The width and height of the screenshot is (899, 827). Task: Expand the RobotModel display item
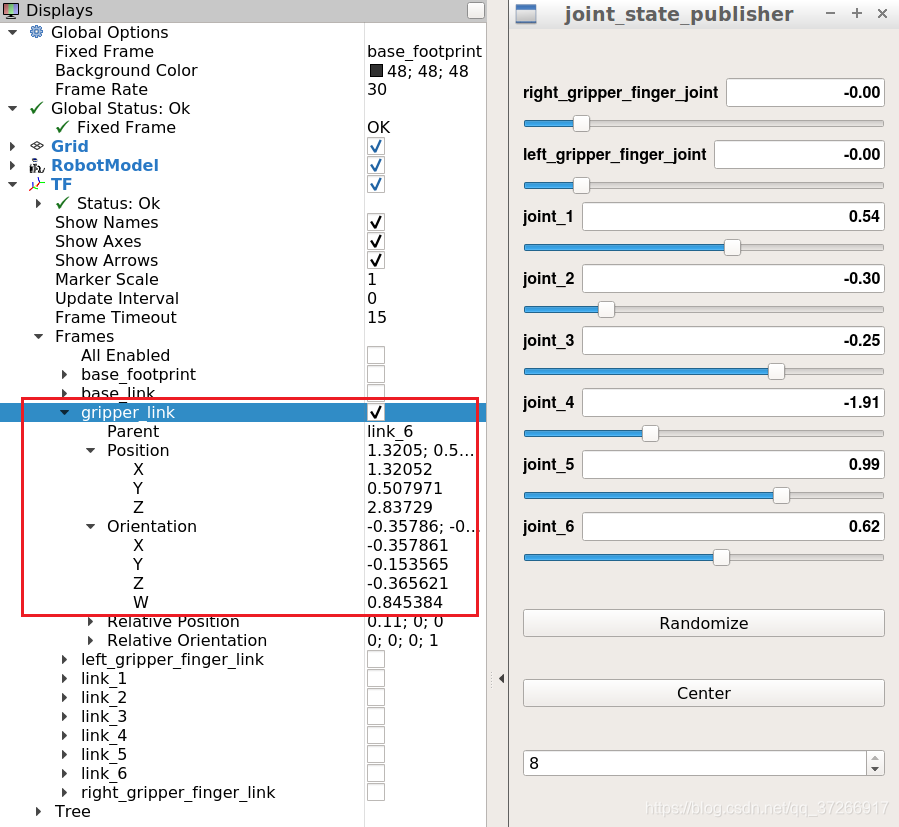pyautogui.click(x=13, y=165)
